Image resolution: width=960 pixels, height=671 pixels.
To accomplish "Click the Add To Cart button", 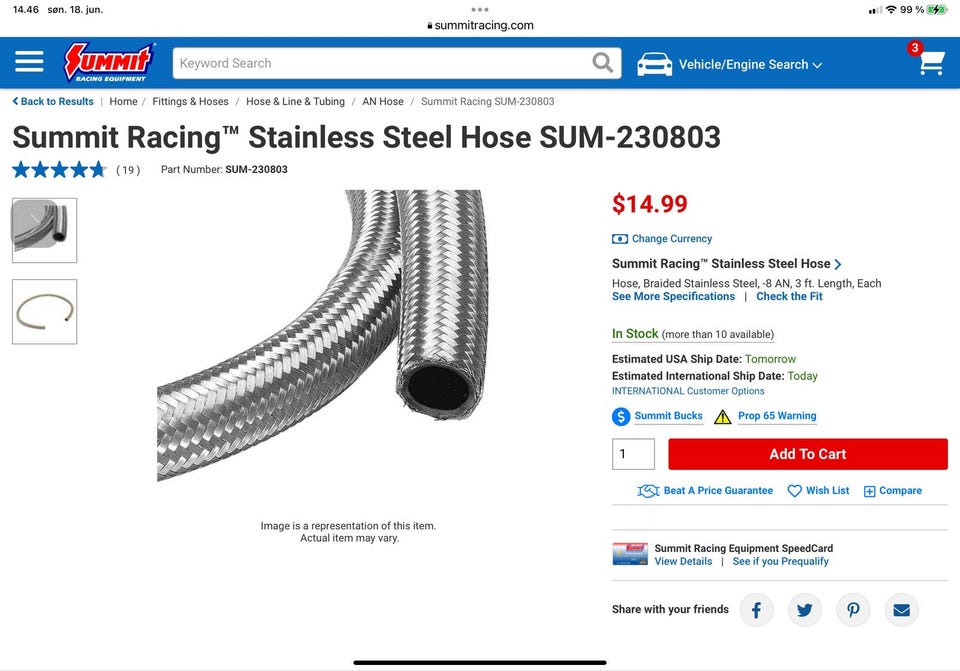I will coord(807,454).
